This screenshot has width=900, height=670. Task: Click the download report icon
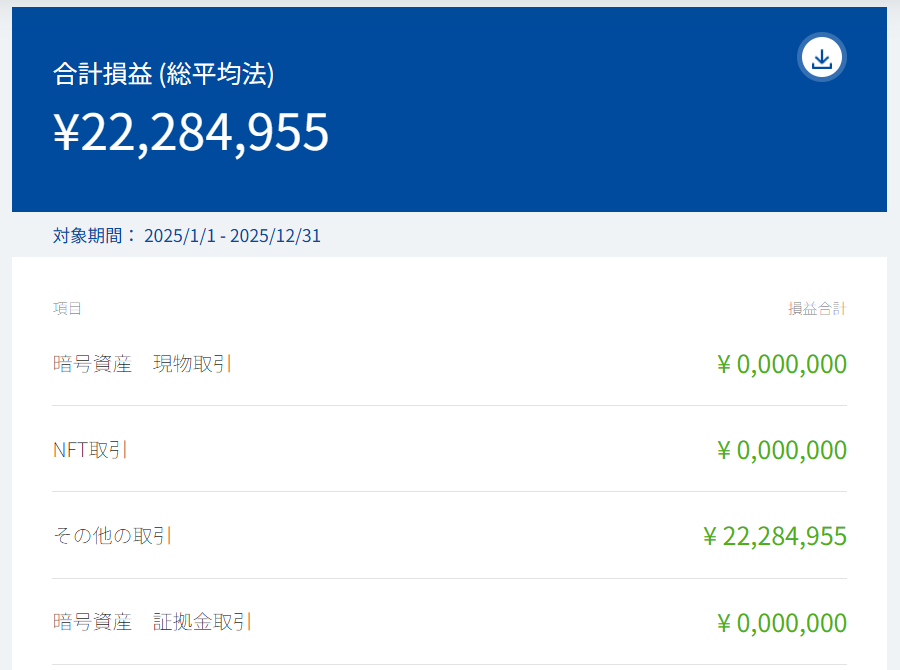pyautogui.click(x=822, y=58)
